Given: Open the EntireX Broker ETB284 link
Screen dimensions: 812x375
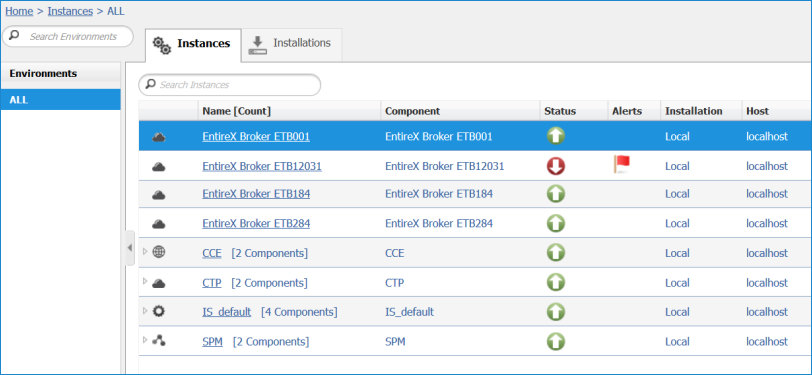Looking at the screenshot, I should point(256,224).
